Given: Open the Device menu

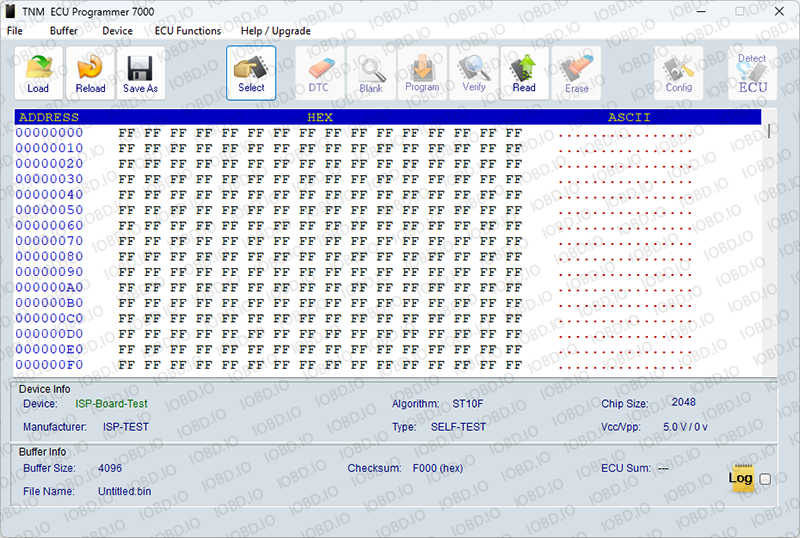Looking at the screenshot, I should click(x=117, y=31).
